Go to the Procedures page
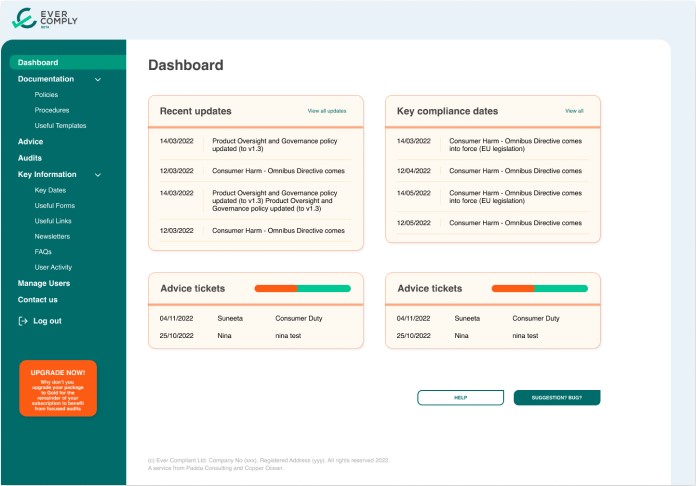The height and width of the screenshot is (486, 696). (x=52, y=110)
